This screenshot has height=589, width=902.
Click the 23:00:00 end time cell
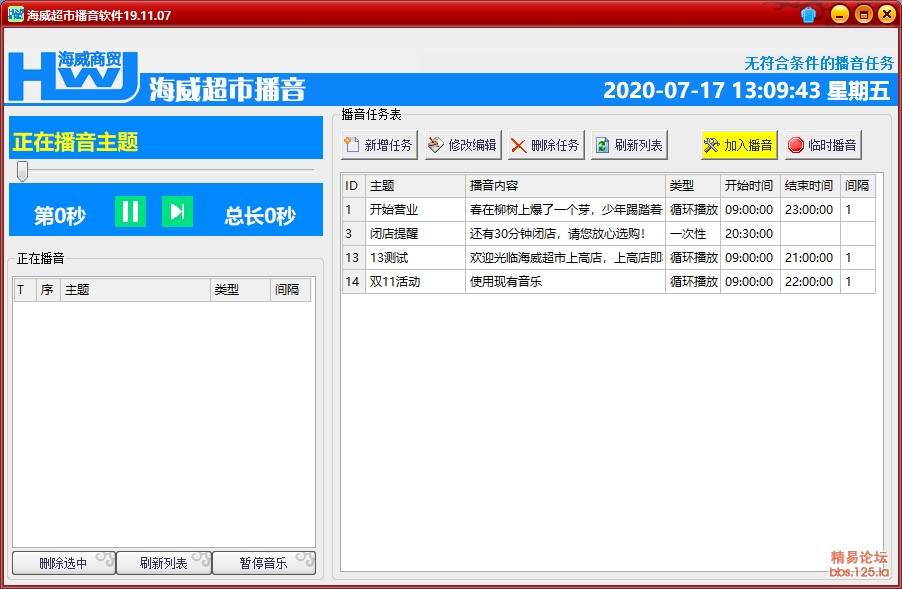[810, 209]
